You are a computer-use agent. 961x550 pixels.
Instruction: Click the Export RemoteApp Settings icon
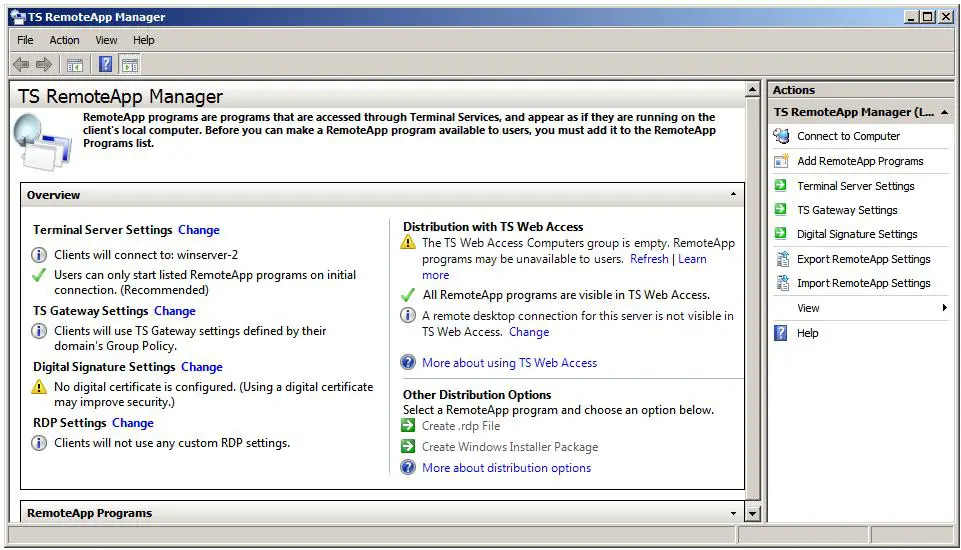coord(782,259)
